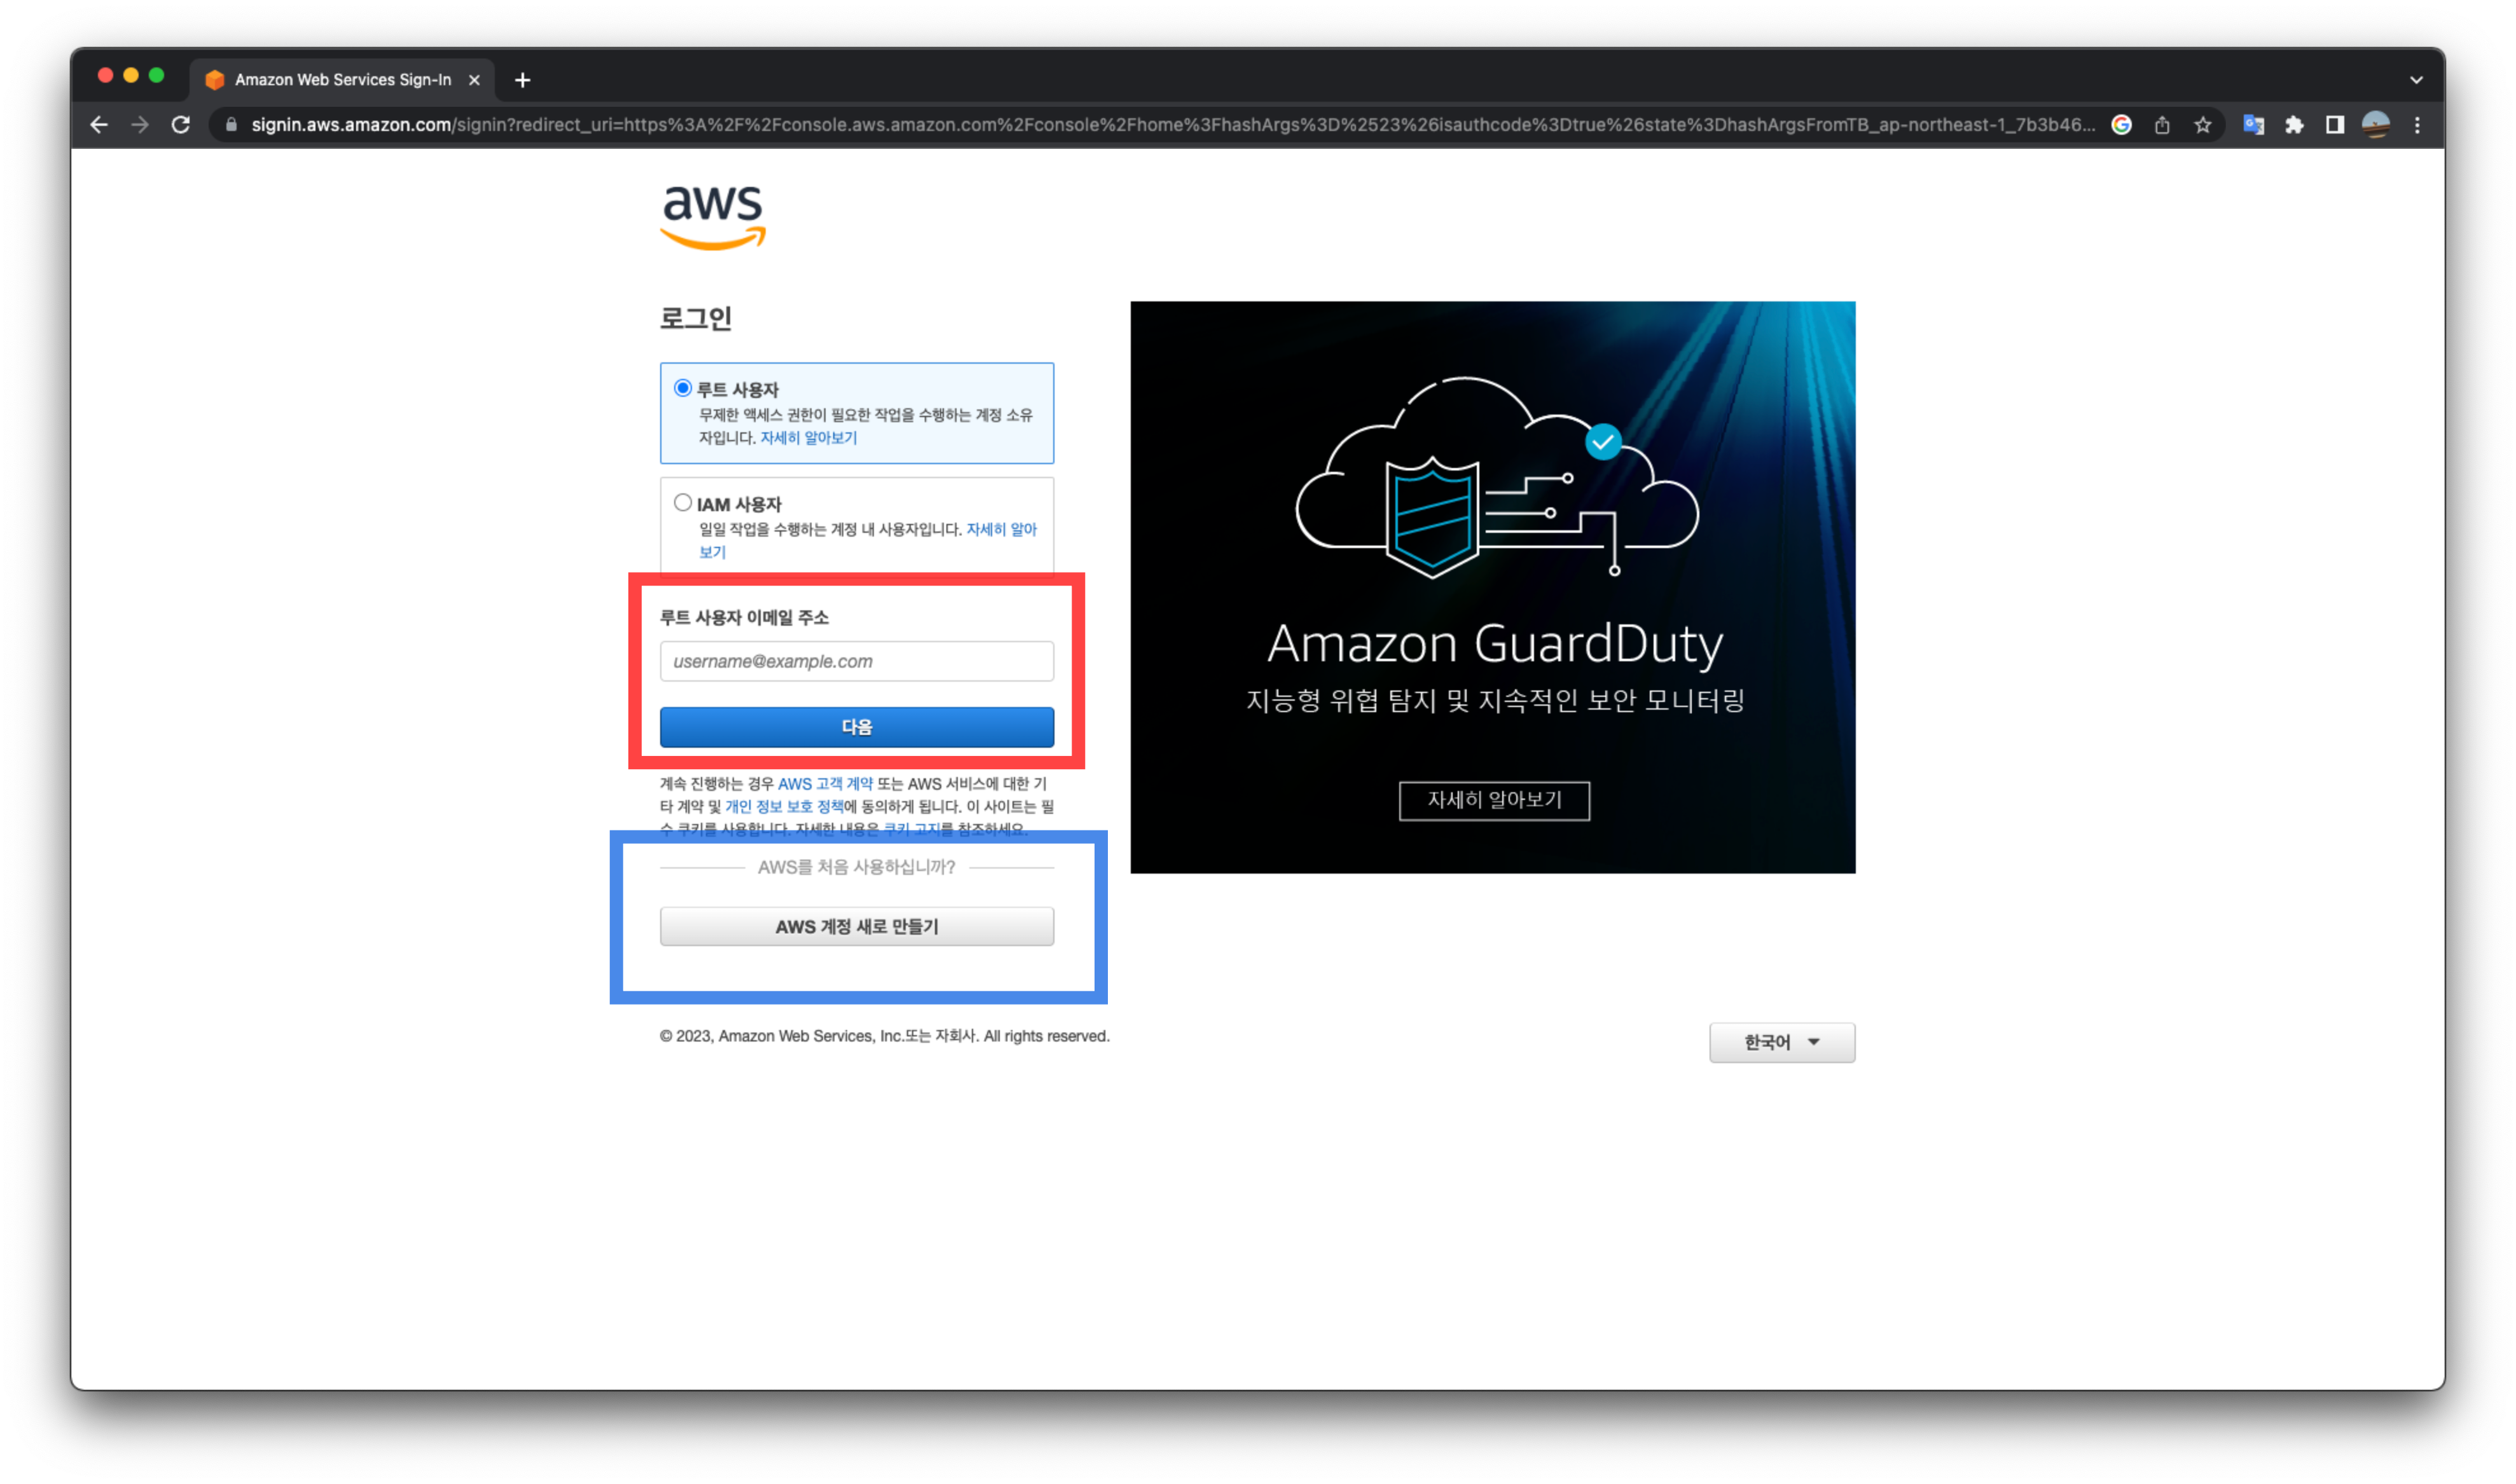
Task: Click the blue 다음 button
Action: 856,727
